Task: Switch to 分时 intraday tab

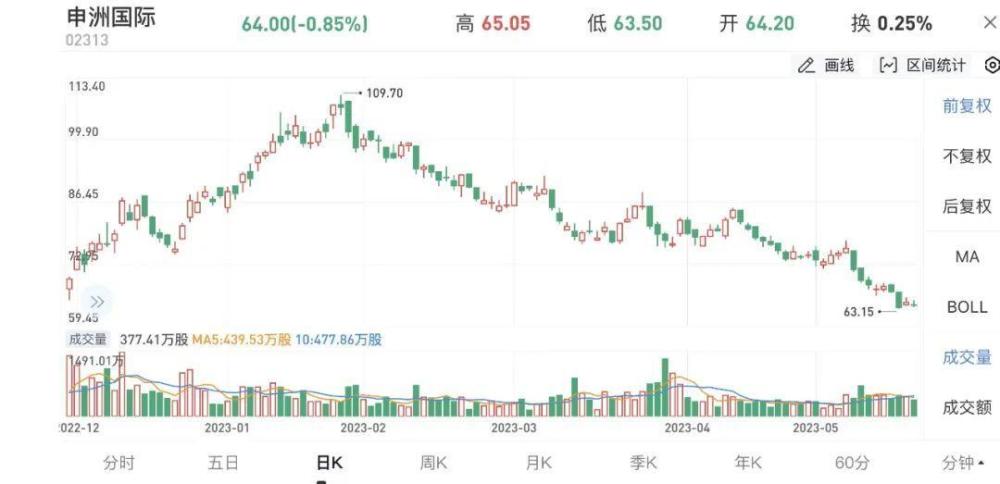Action: [x=119, y=464]
